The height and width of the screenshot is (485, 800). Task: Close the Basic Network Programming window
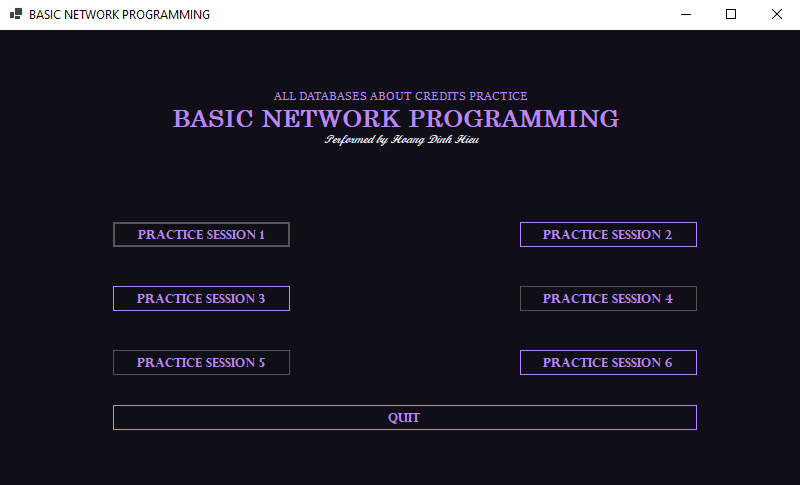(777, 14)
